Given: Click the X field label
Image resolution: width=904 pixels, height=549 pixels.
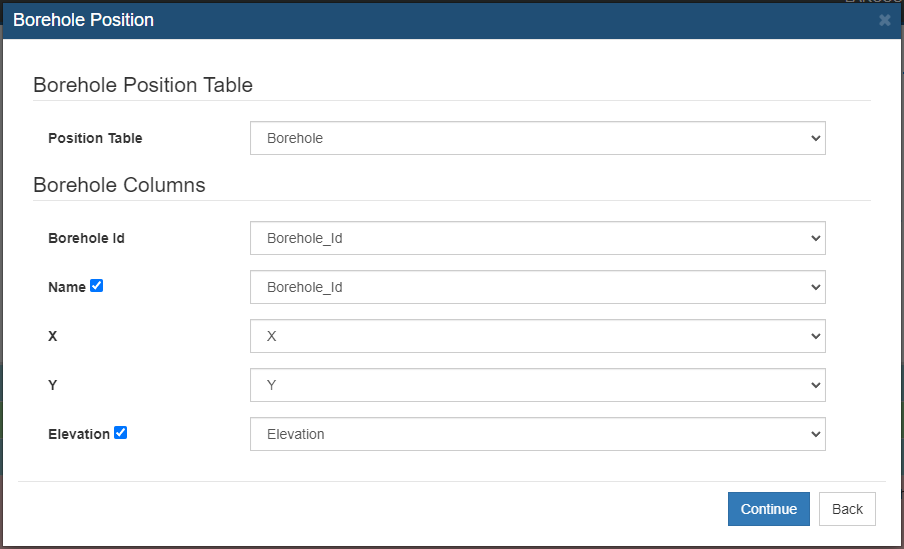Looking at the screenshot, I should [x=52, y=336].
